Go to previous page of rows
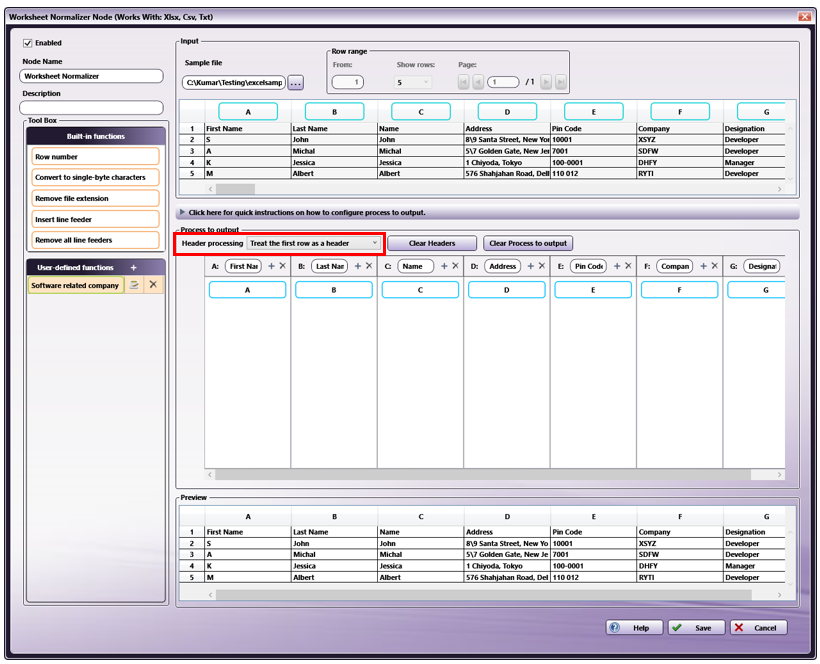Screen dimensions: 820x664 point(478,82)
